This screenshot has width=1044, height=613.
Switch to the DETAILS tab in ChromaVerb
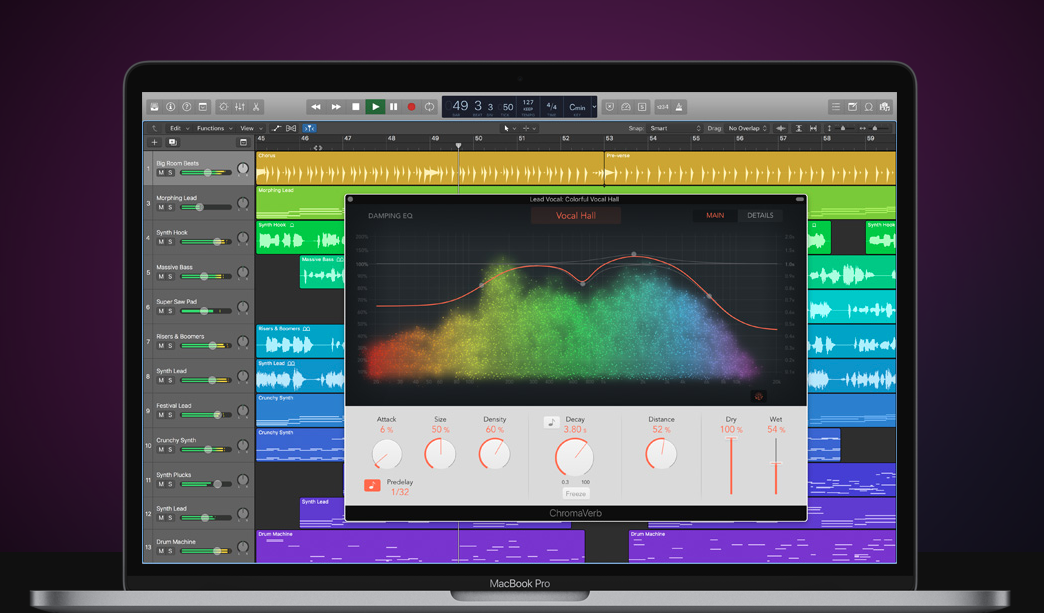760,216
